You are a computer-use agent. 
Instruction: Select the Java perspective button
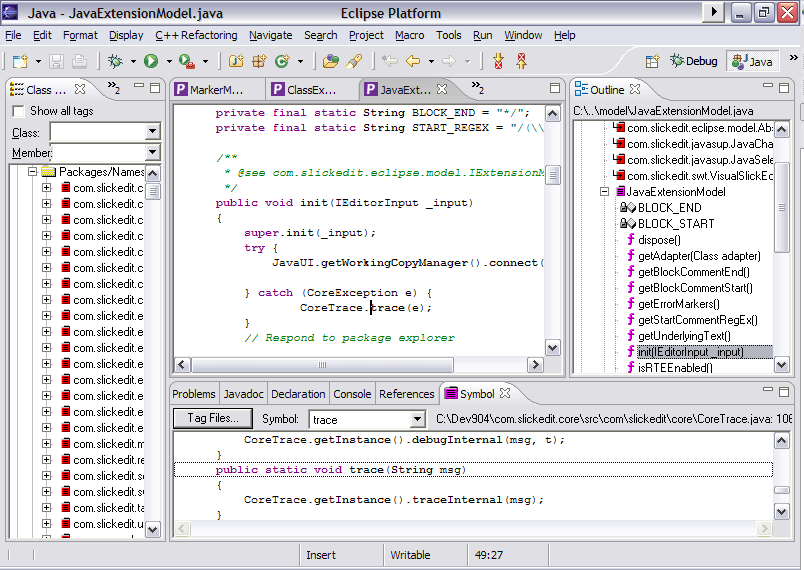[752, 61]
